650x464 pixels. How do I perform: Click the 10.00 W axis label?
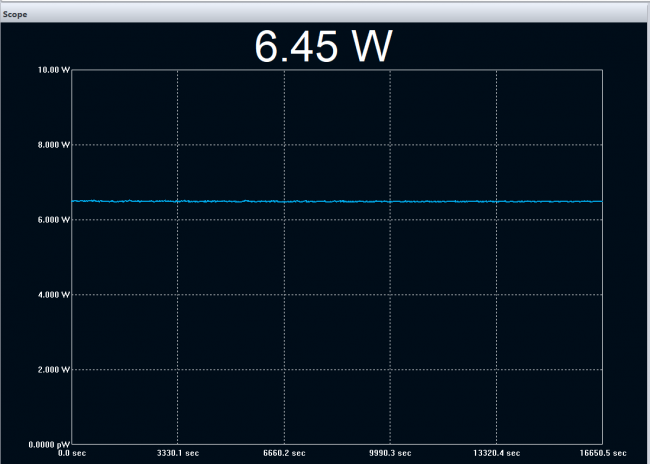point(54,70)
